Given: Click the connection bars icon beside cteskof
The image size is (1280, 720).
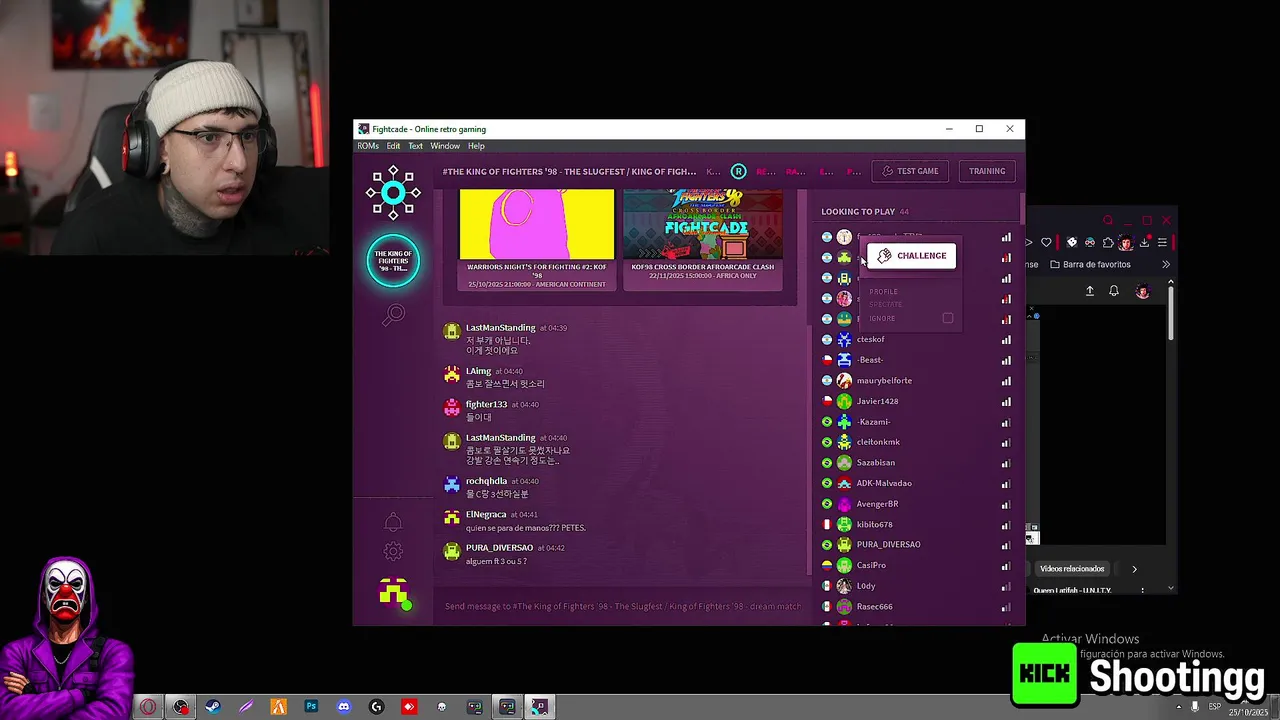Looking at the screenshot, I should point(1006,340).
